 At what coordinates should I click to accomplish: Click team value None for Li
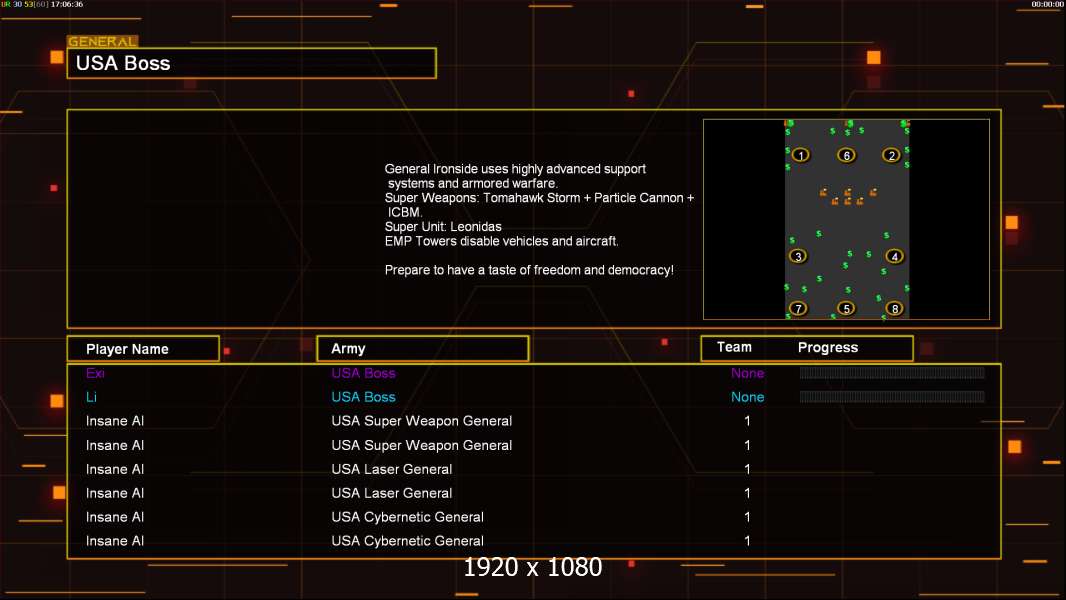tap(747, 397)
